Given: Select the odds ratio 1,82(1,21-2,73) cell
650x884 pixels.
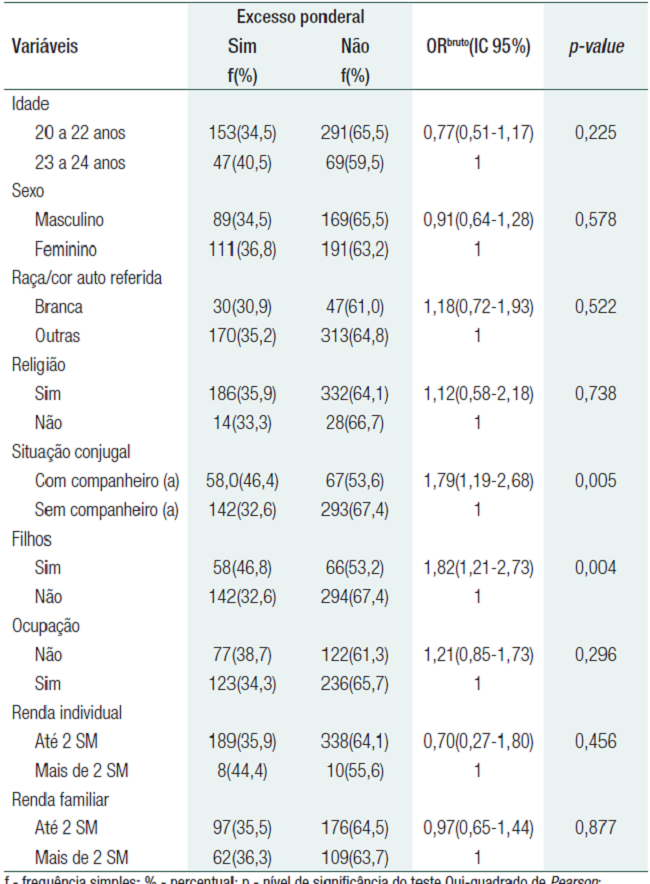Looking at the screenshot, I should pos(478,568).
